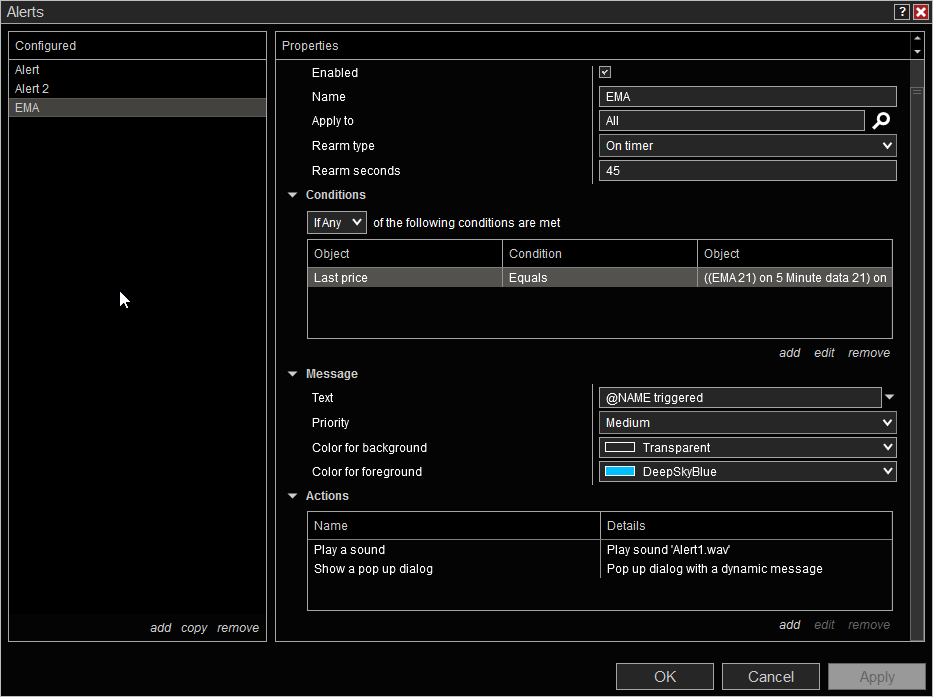
Task: Click add link under the Configured list
Action: pyautogui.click(x=160, y=628)
